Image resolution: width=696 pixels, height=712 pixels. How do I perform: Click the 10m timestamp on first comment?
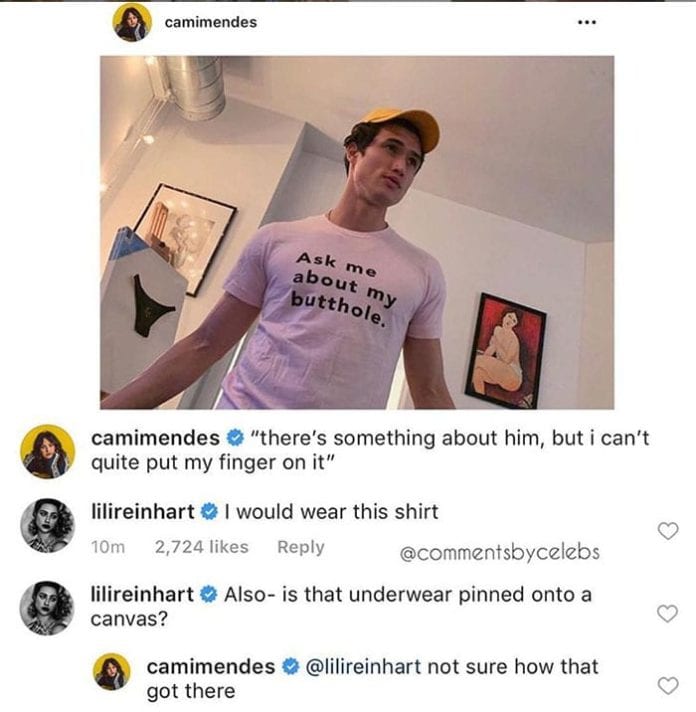click(x=108, y=547)
